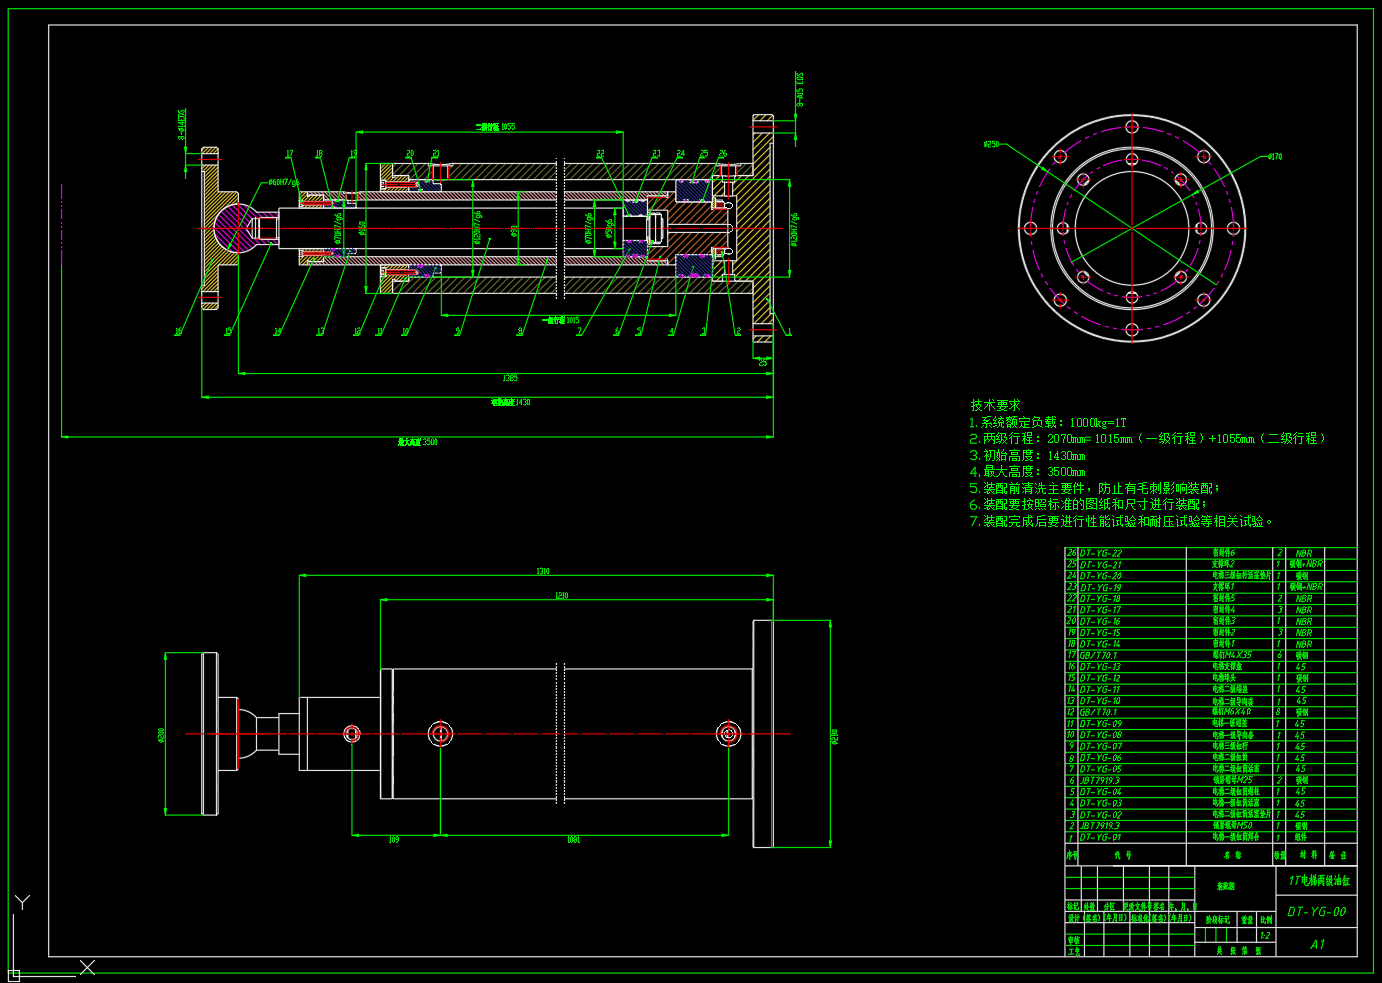Click the 1385 dimension text
The width and height of the screenshot is (1382, 983).
coord(510,378)
